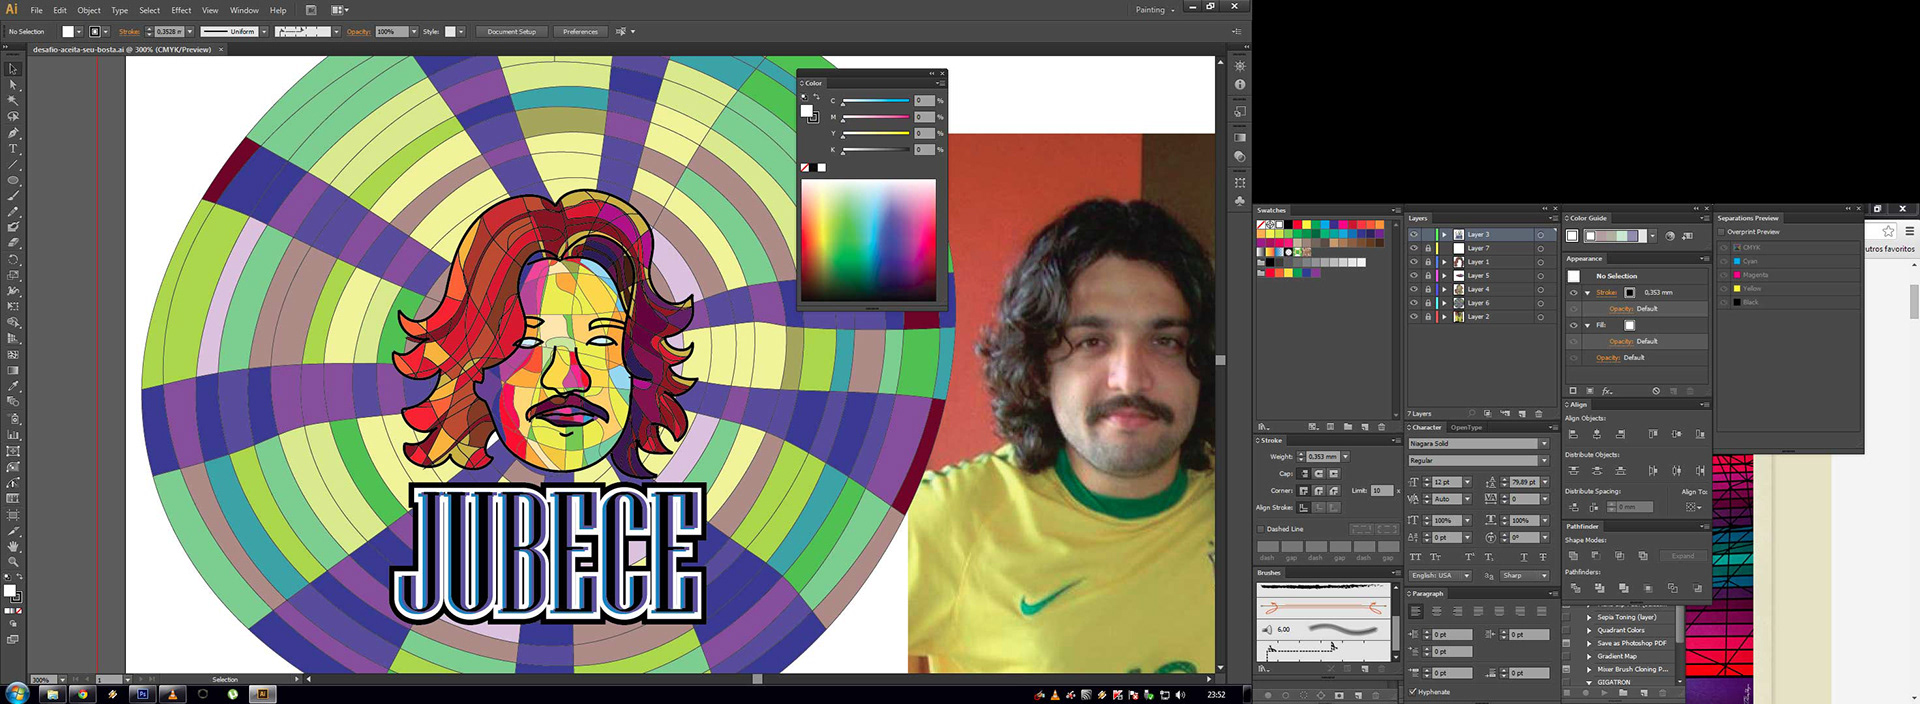Screen dimensions: 1920x704
Task: Click the Preferences button
Action: 580,32
